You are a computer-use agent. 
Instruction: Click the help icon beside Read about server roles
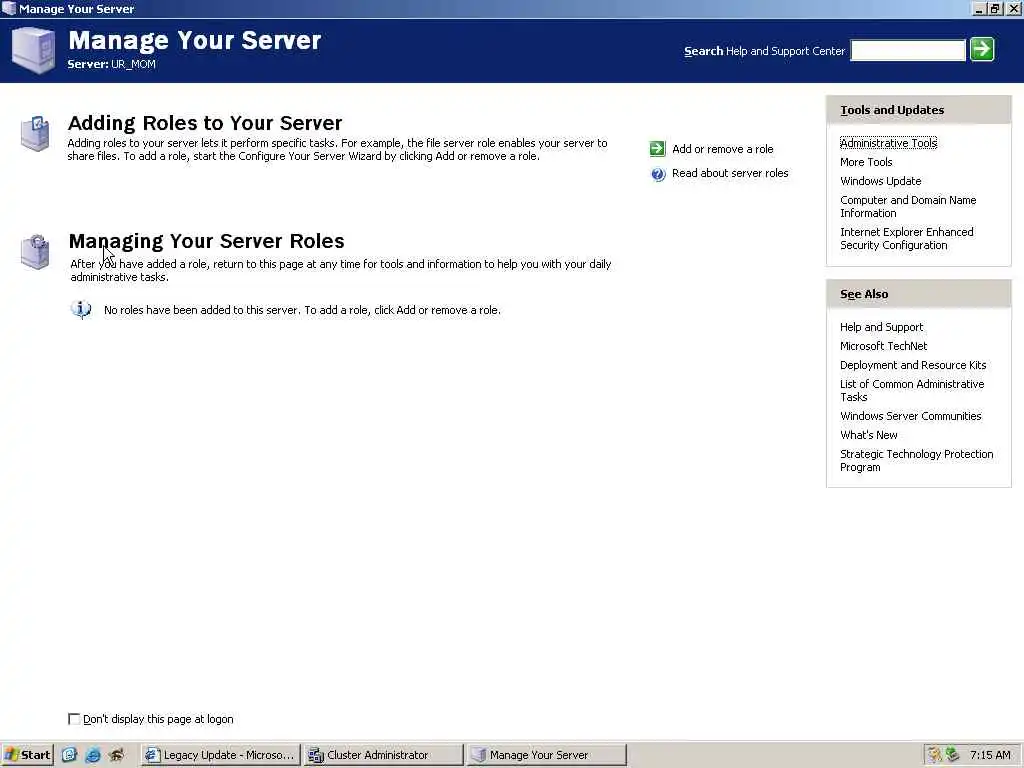pos(658,174)
